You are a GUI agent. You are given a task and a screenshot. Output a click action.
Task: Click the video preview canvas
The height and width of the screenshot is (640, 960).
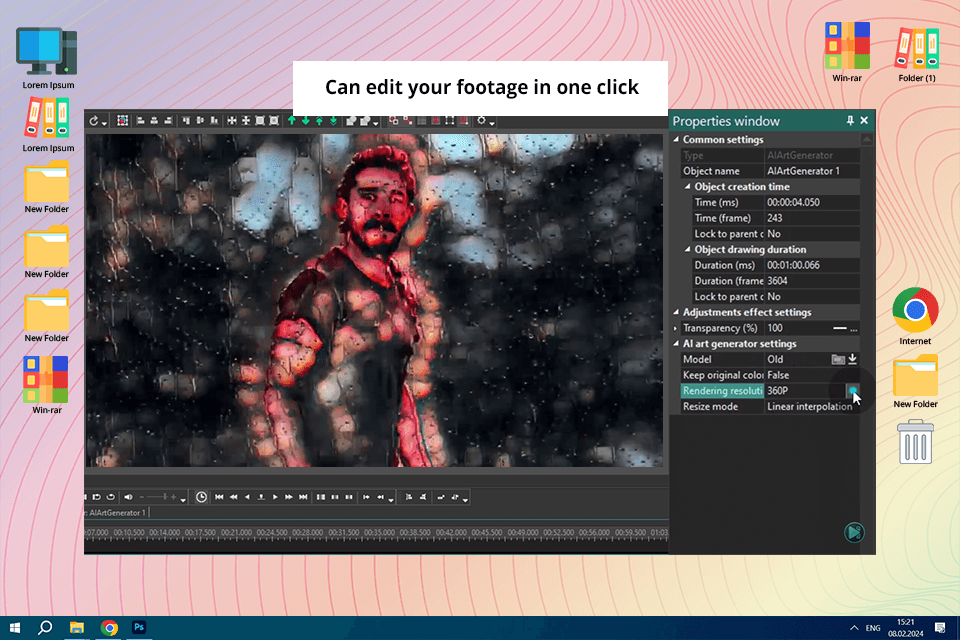[x=373, y=300]
